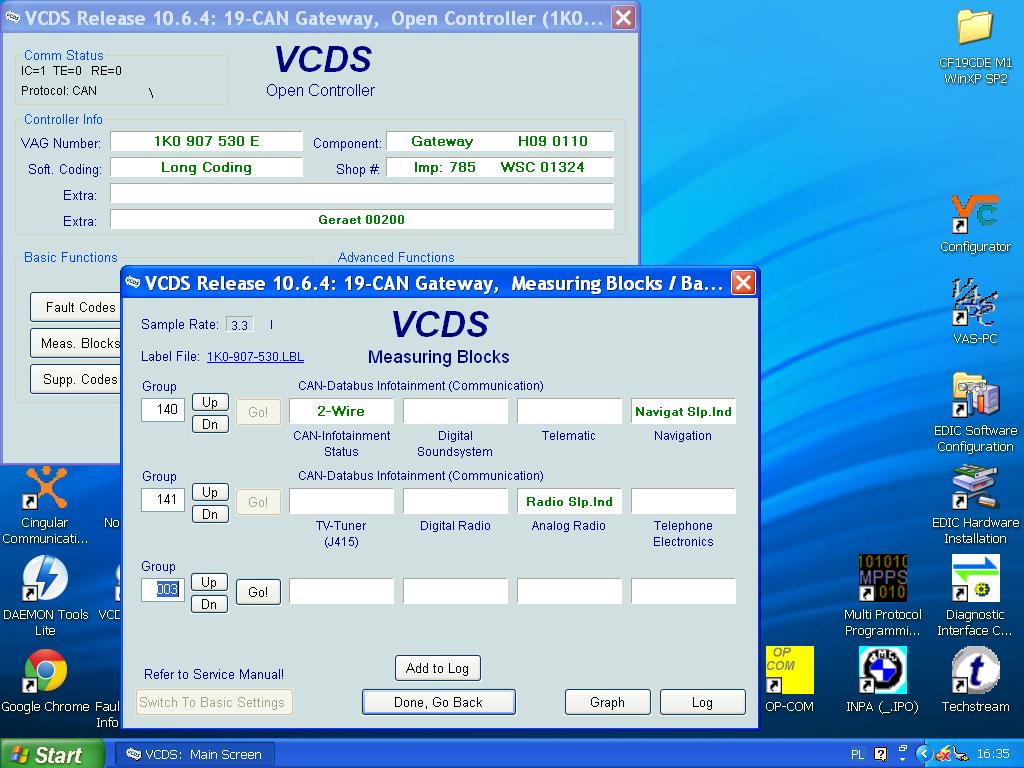Close the Measuring Blocks window
The image size is (1024, 768).
coord(743,283)
